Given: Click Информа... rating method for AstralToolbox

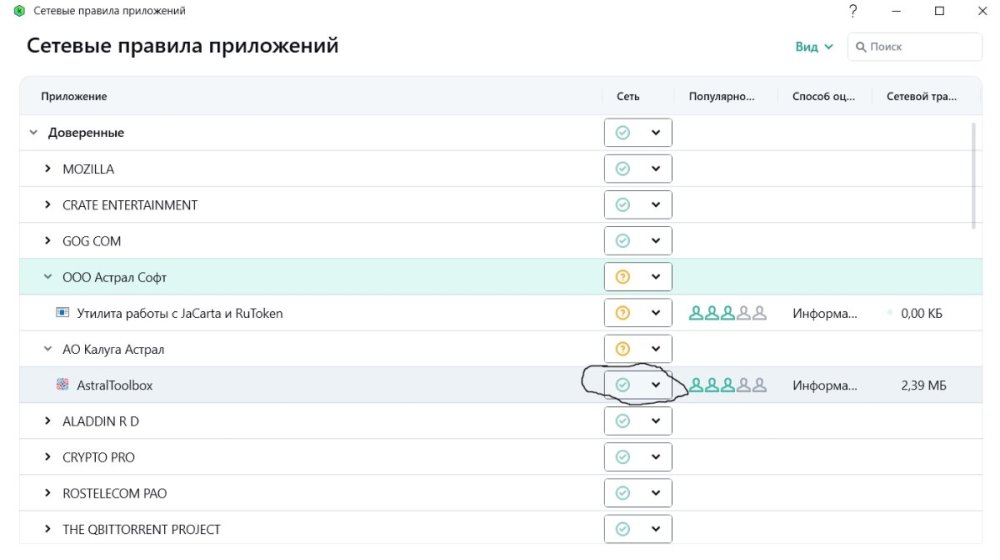Looking at the screenshot, I should (x=825, y=385).
